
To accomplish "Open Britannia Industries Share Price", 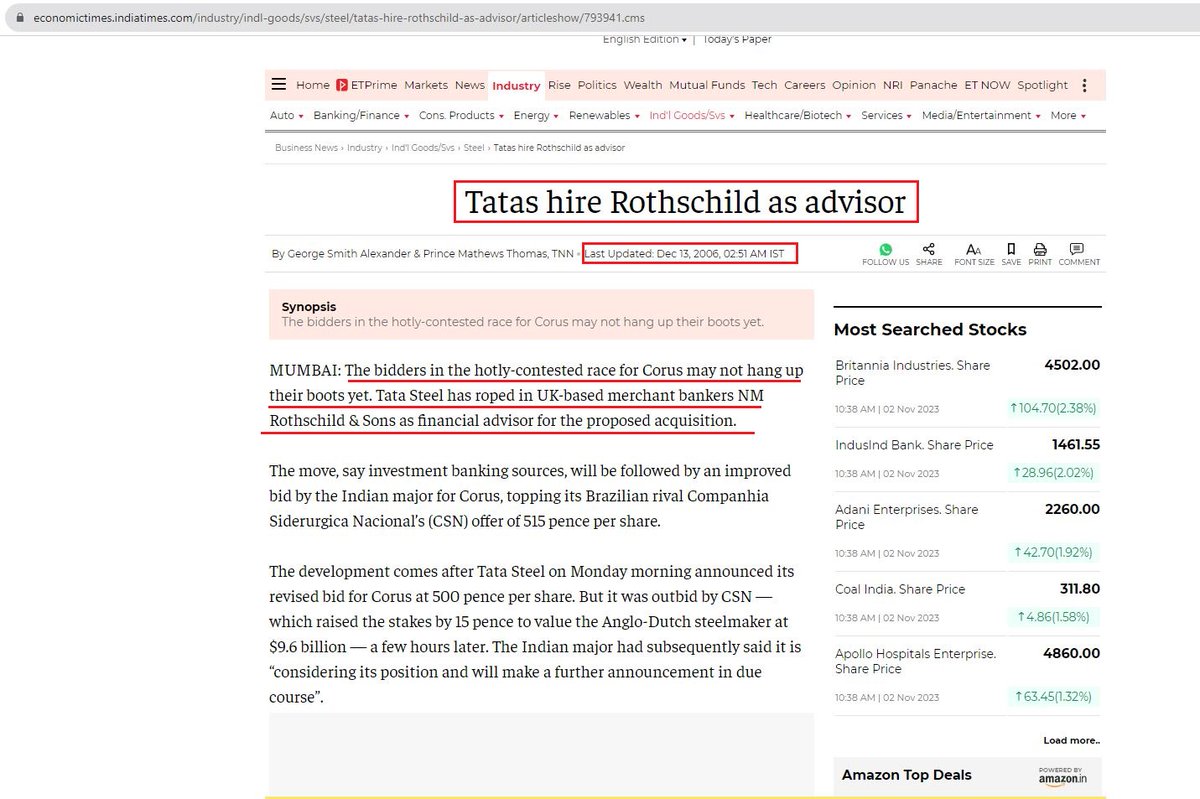I will click(x=915, y=373).
